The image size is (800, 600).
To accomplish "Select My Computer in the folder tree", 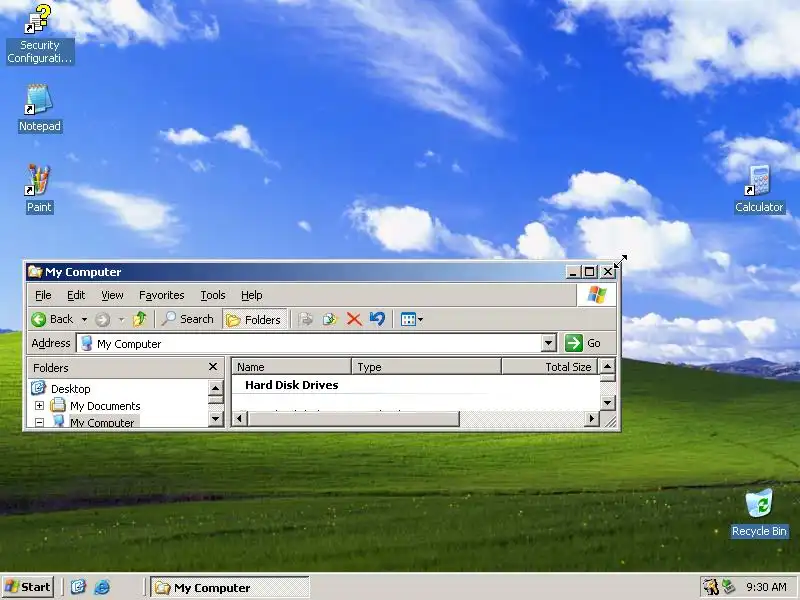I will click(x=102, y=422).
